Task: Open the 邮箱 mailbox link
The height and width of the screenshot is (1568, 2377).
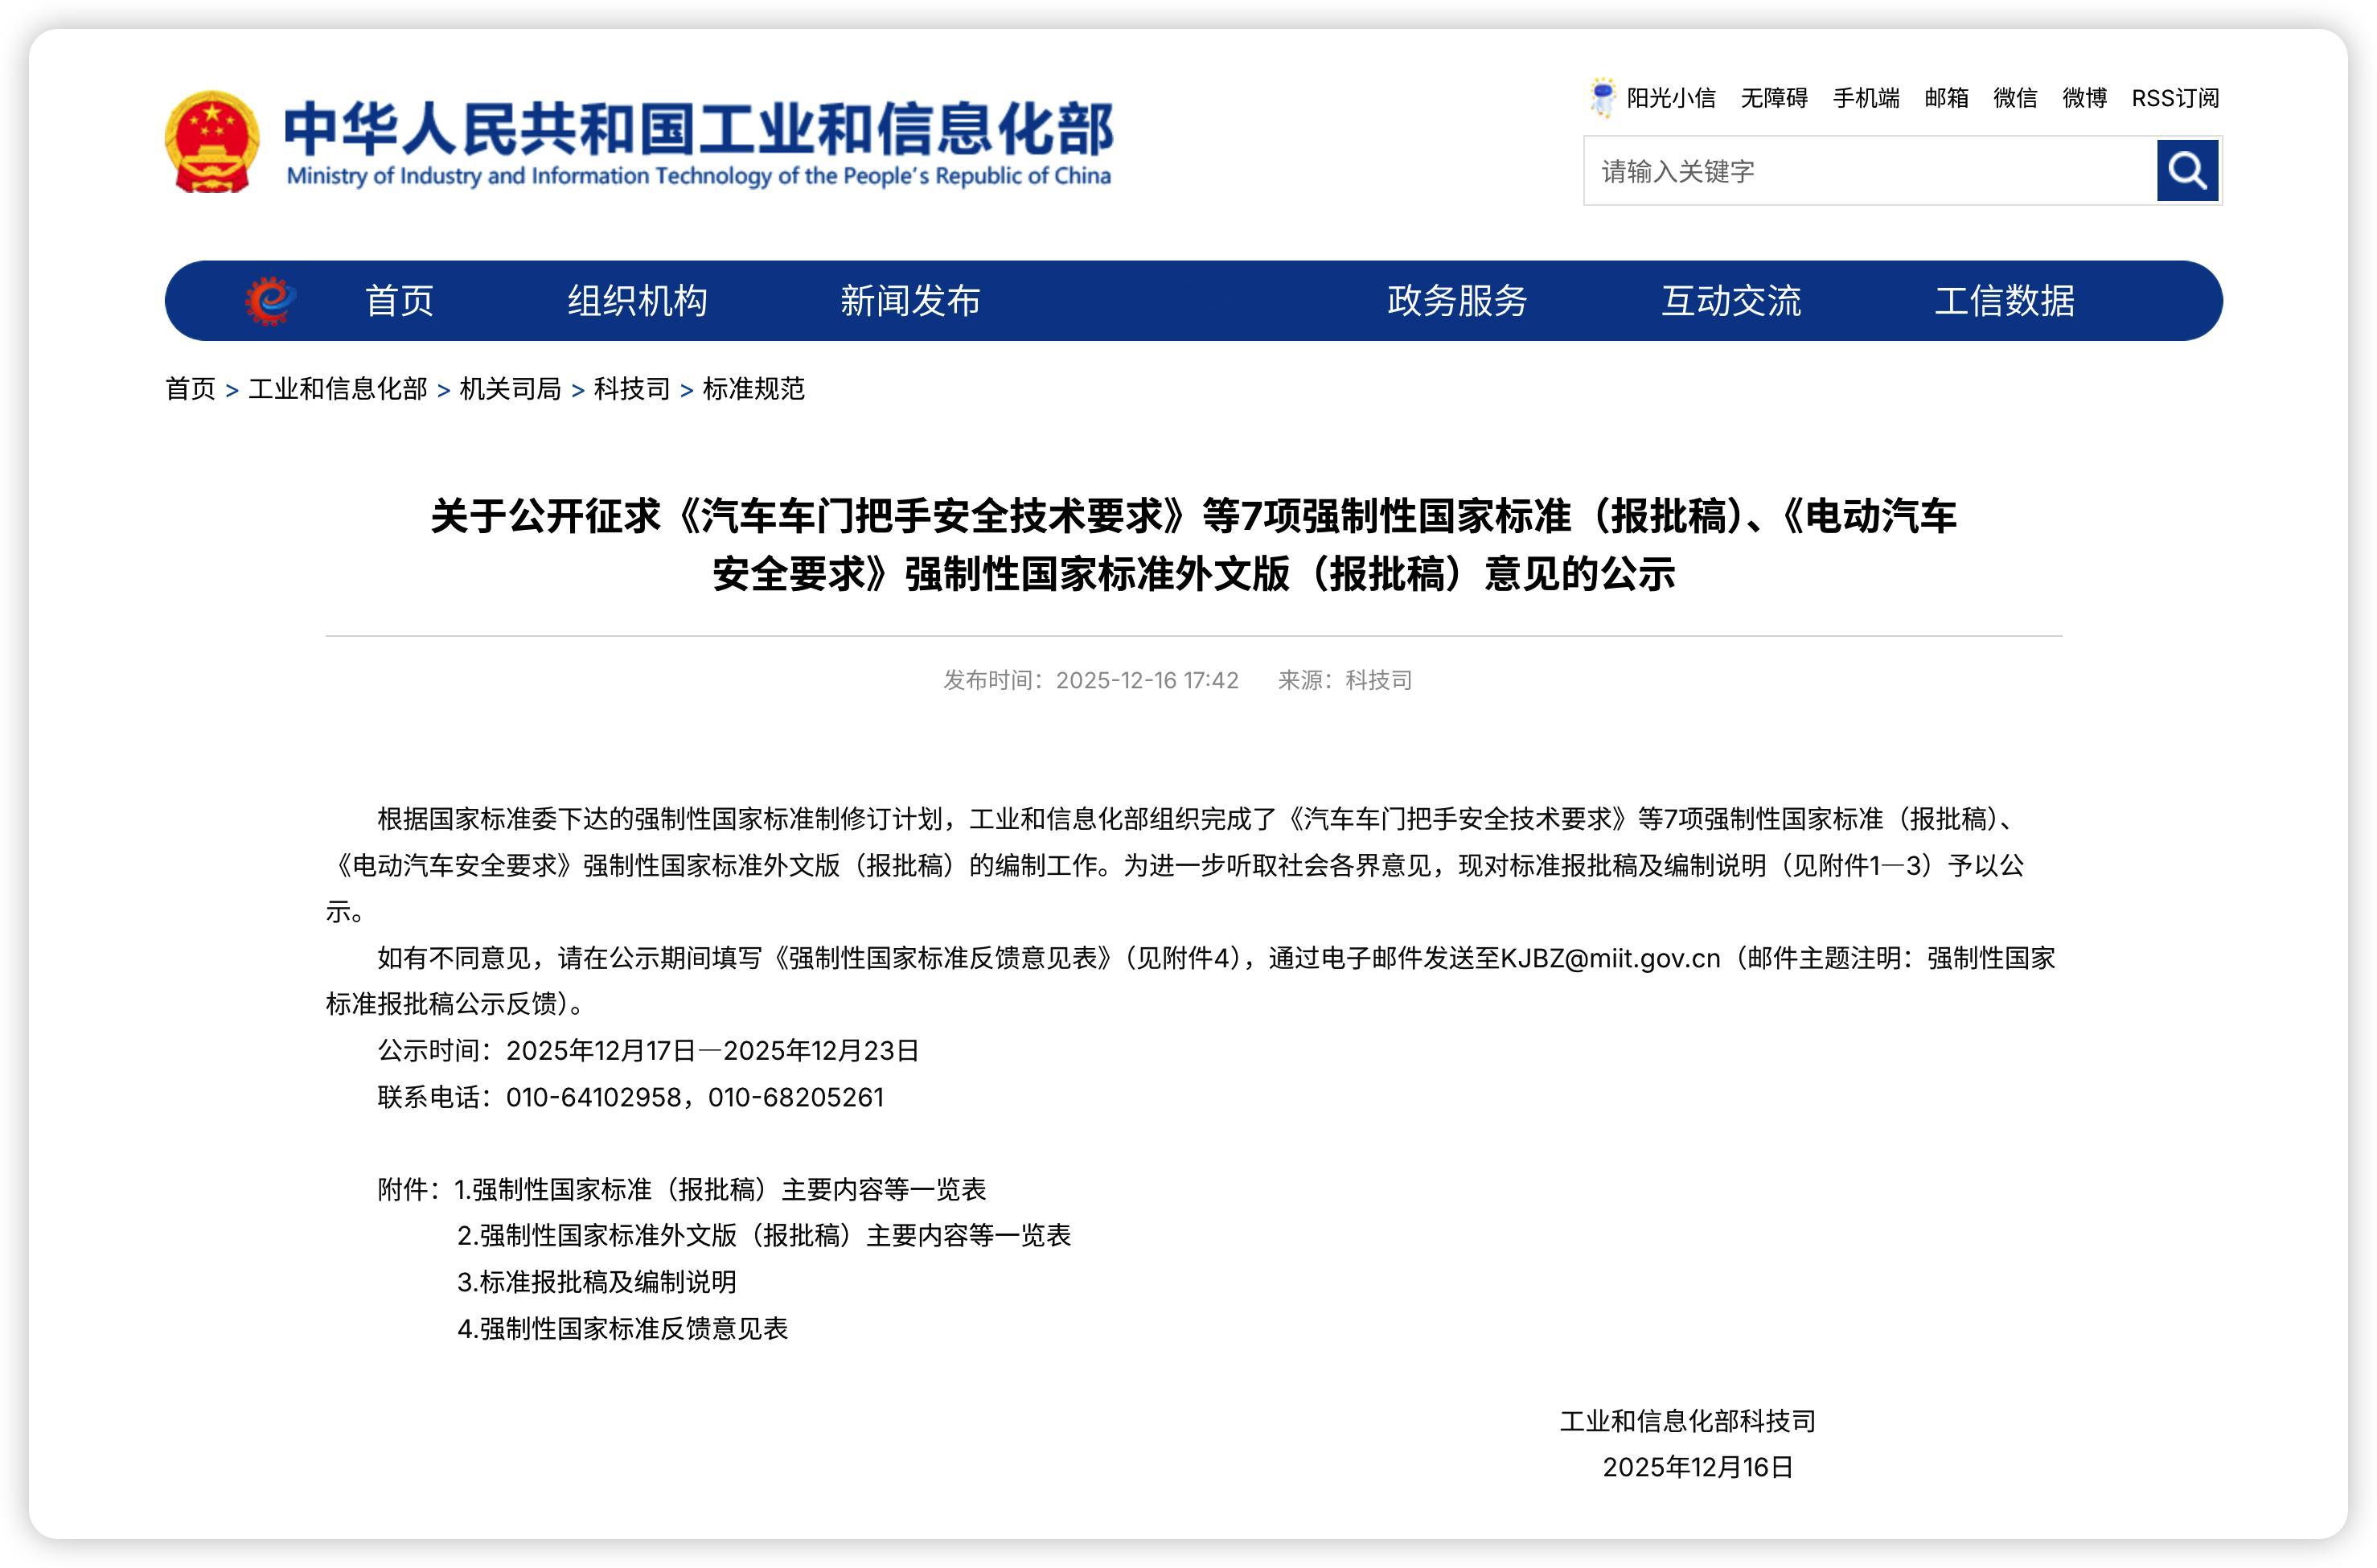Action: pyautogui.click(x=1944, y=98)
